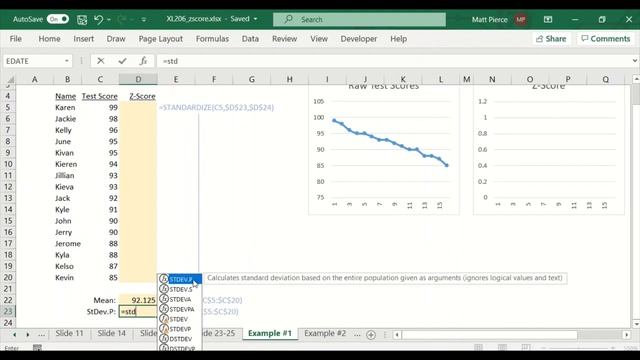
Task: Choose STDEVPA from autocomplete list
Action: [180, 309]
